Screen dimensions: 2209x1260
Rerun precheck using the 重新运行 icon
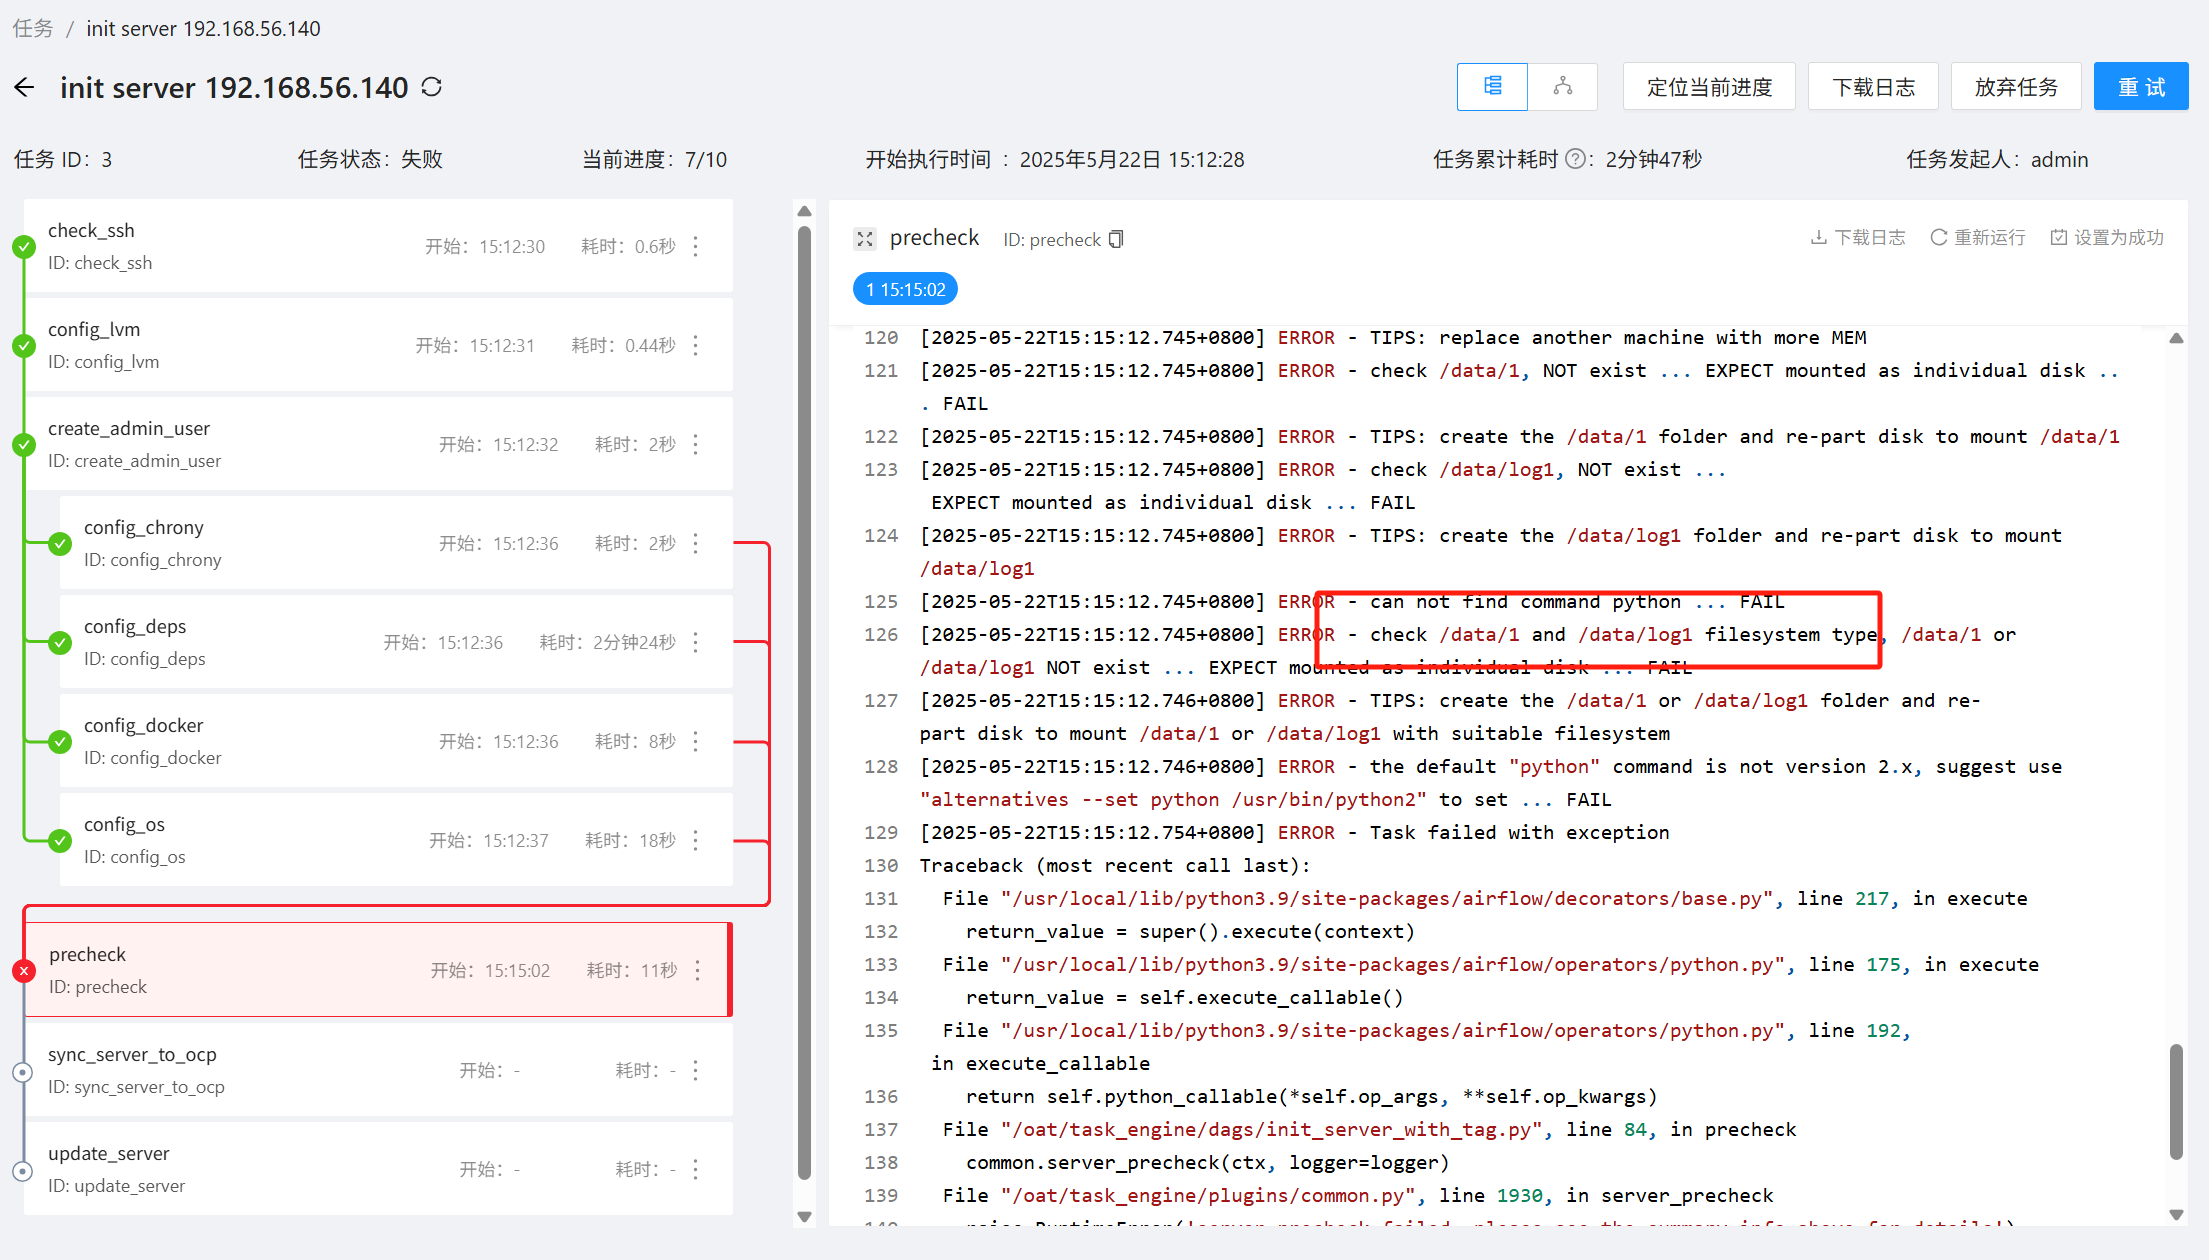coord(1977,237)
